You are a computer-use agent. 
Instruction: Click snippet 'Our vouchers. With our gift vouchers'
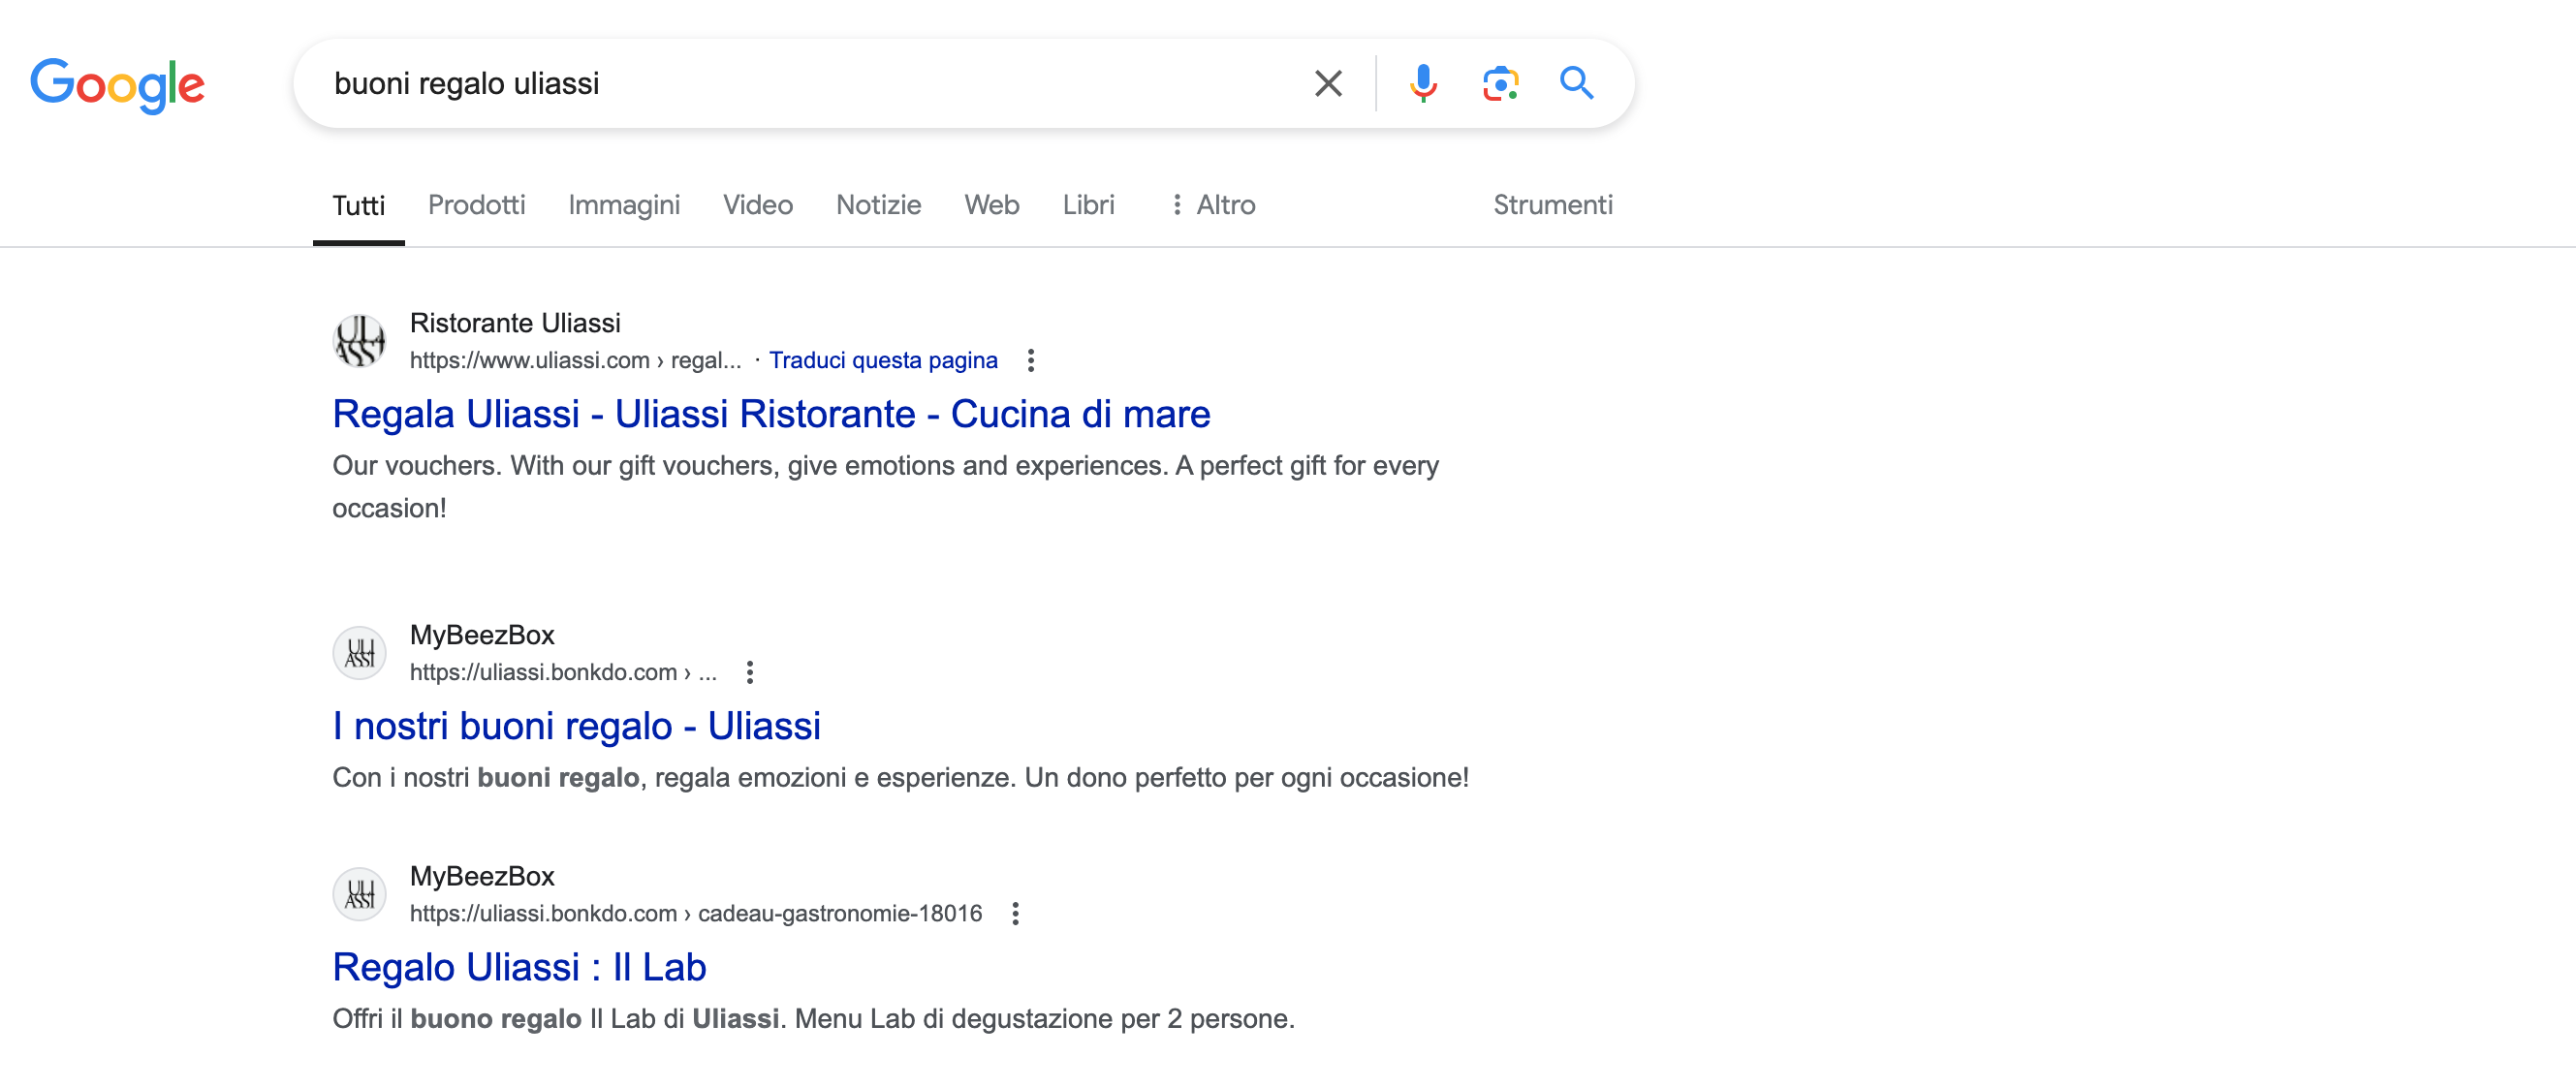[885, 487]
